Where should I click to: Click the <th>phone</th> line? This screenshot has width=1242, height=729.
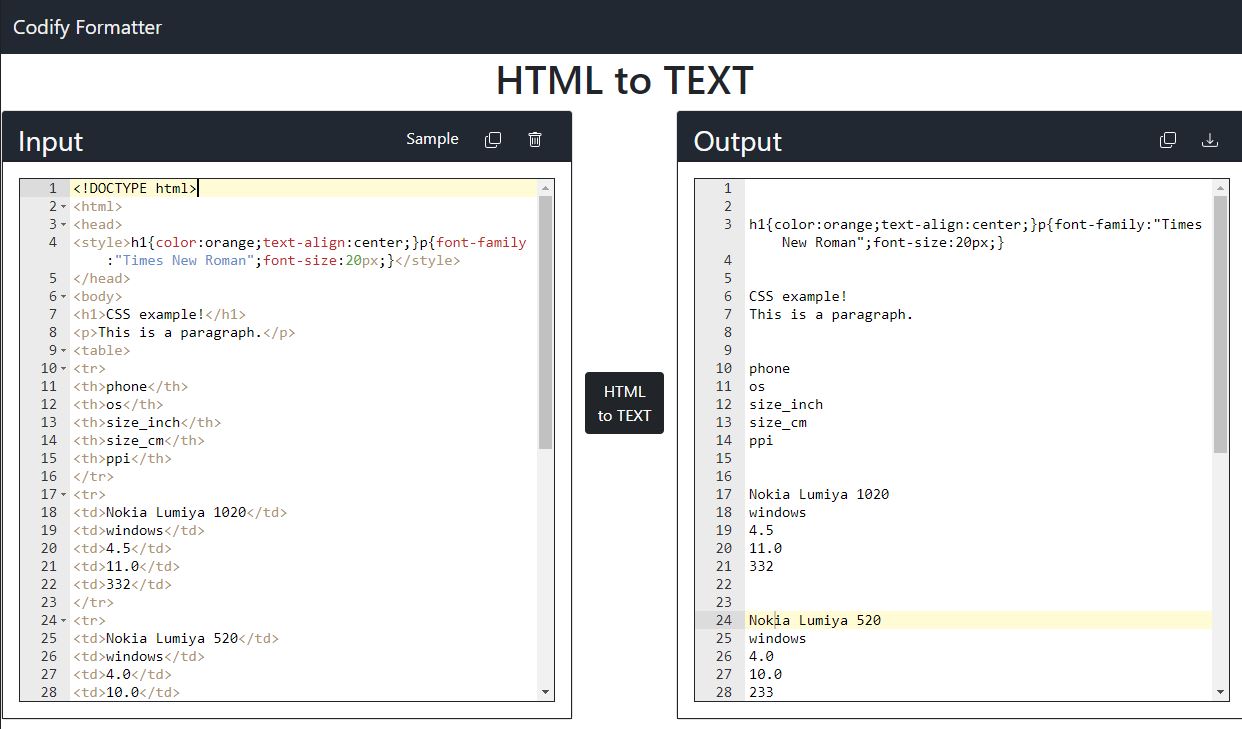click(130, 386)
